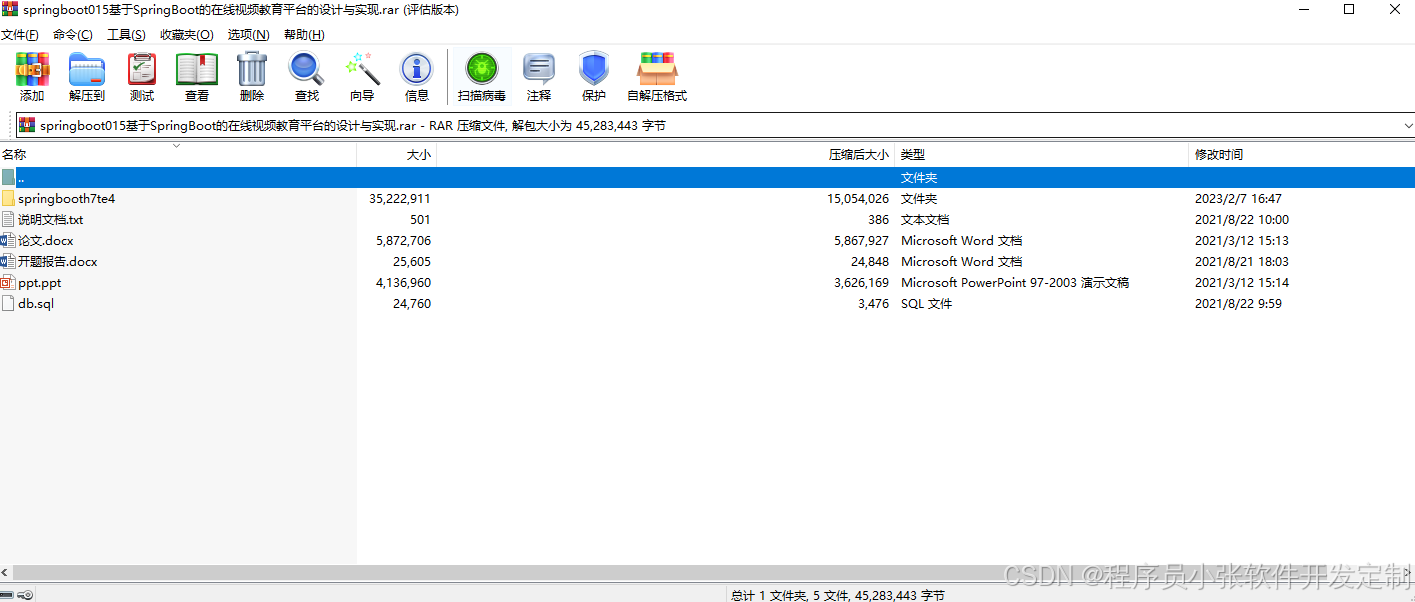The width and height of the screenshot is (1415, 602).
Task: Click the 说明文档.txt file icon
Action: 8,219
